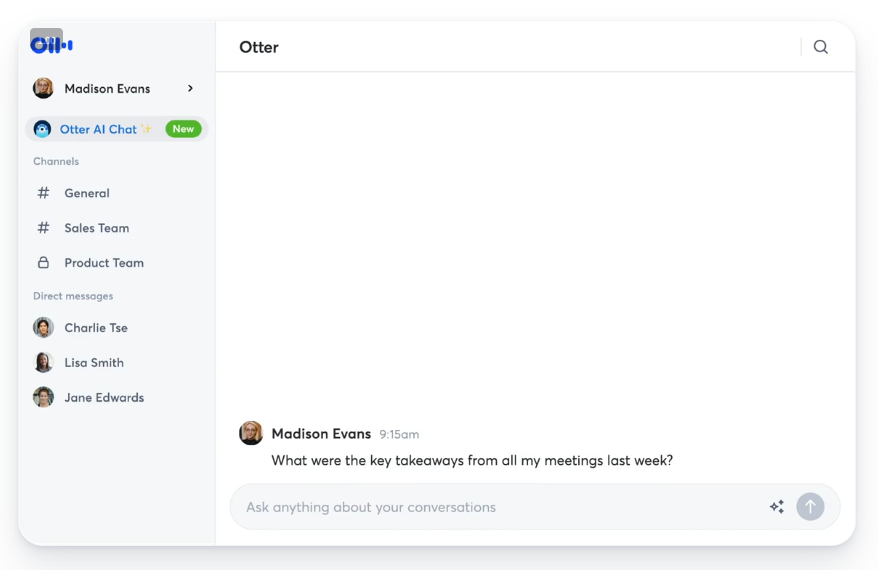
Task: Open the Madison Evans profile menu
Action: 107,89
